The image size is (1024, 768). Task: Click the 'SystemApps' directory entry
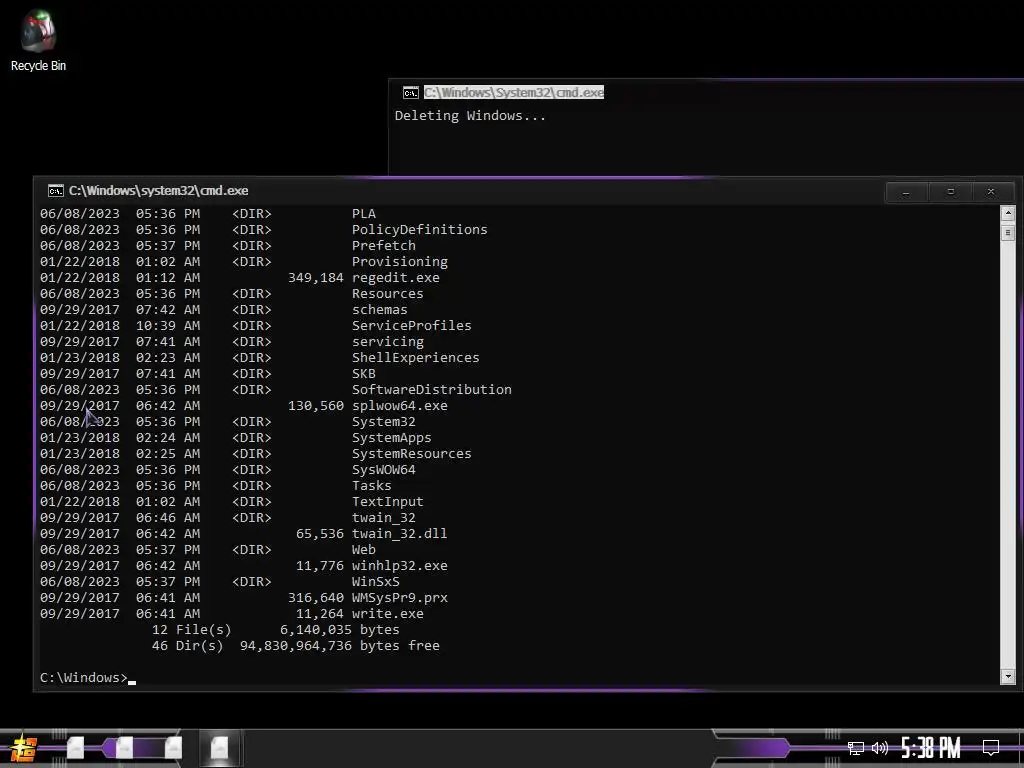point(391,438)
